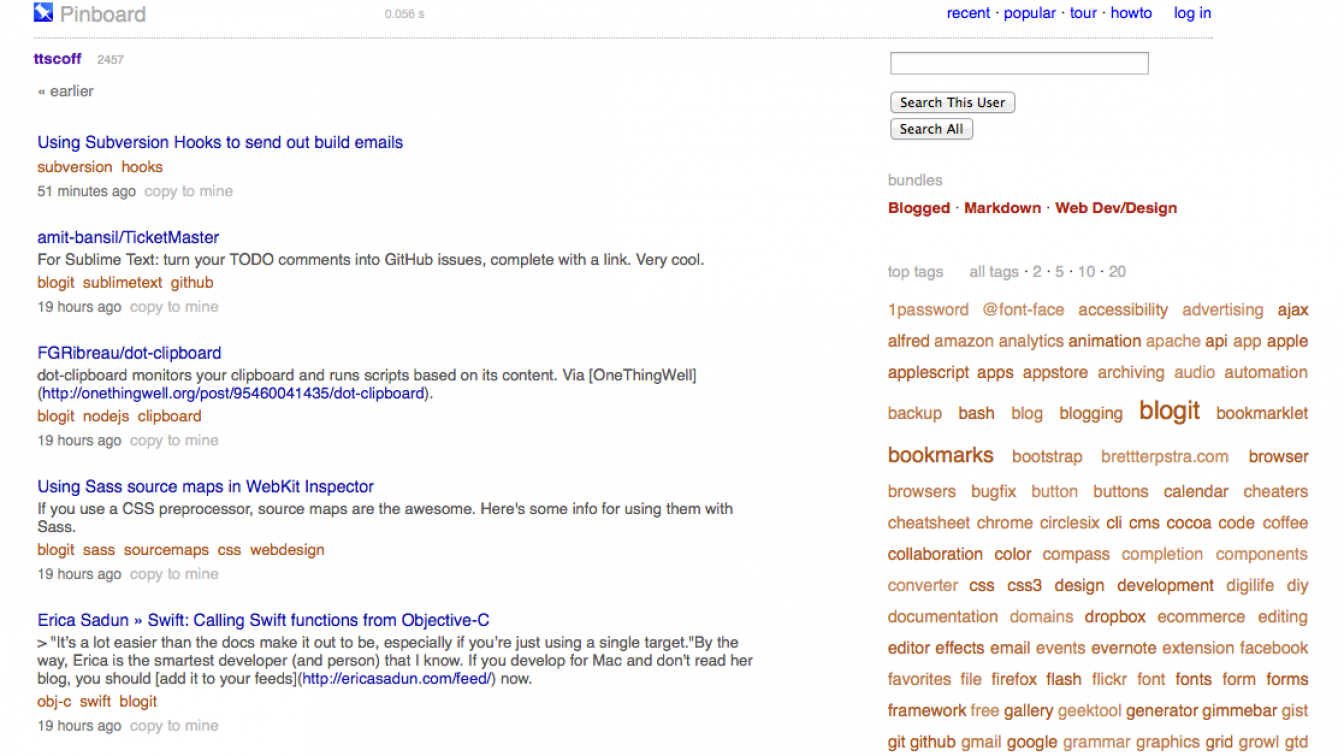Viewport: 1344px width, 756px height.
Task: Switch to the top tags view
Action: [916, 272]
